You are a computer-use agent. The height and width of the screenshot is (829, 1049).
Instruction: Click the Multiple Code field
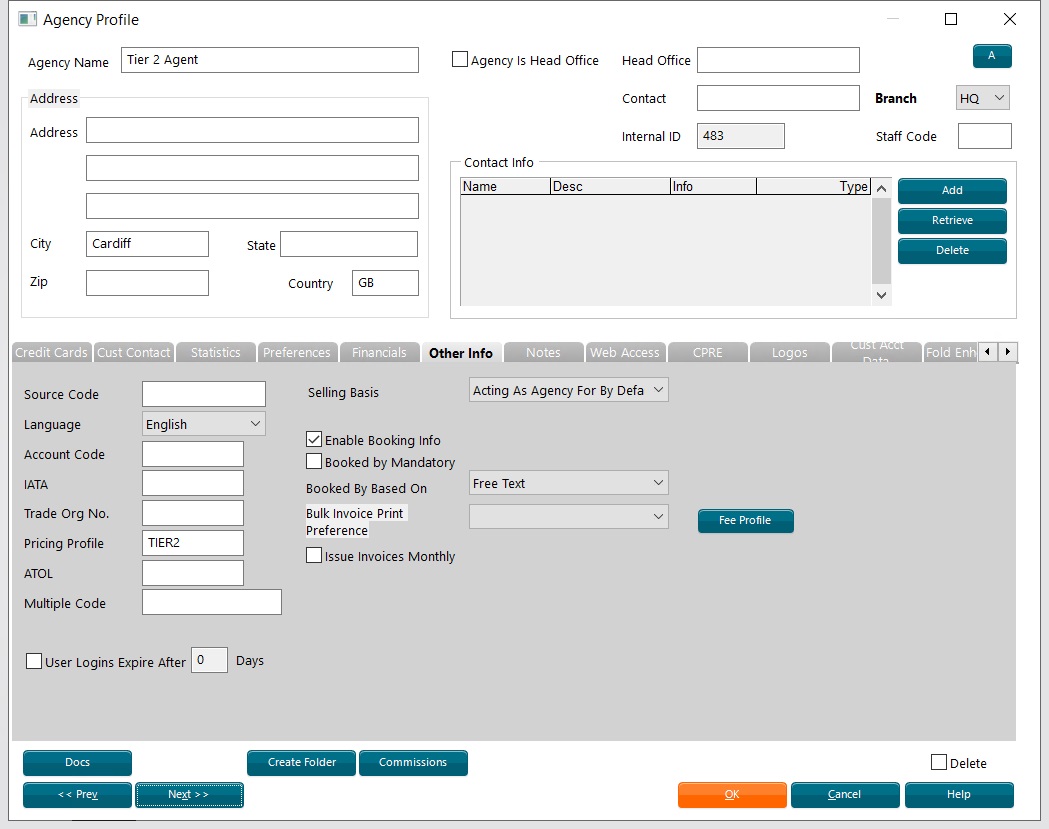pyautogui.click(x=211, y=602)
